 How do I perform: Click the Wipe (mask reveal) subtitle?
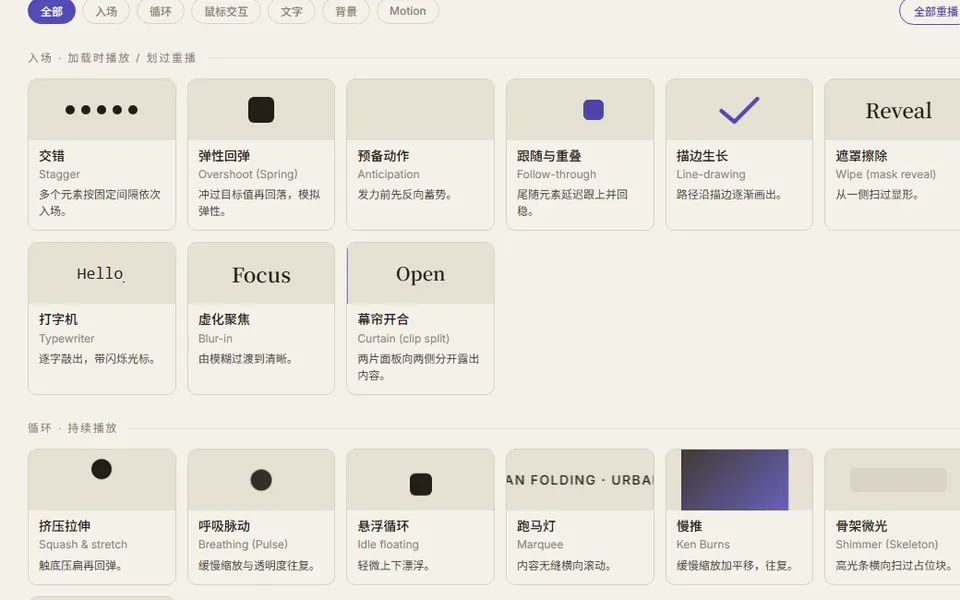pyautogui.click(x=885, y=174)
